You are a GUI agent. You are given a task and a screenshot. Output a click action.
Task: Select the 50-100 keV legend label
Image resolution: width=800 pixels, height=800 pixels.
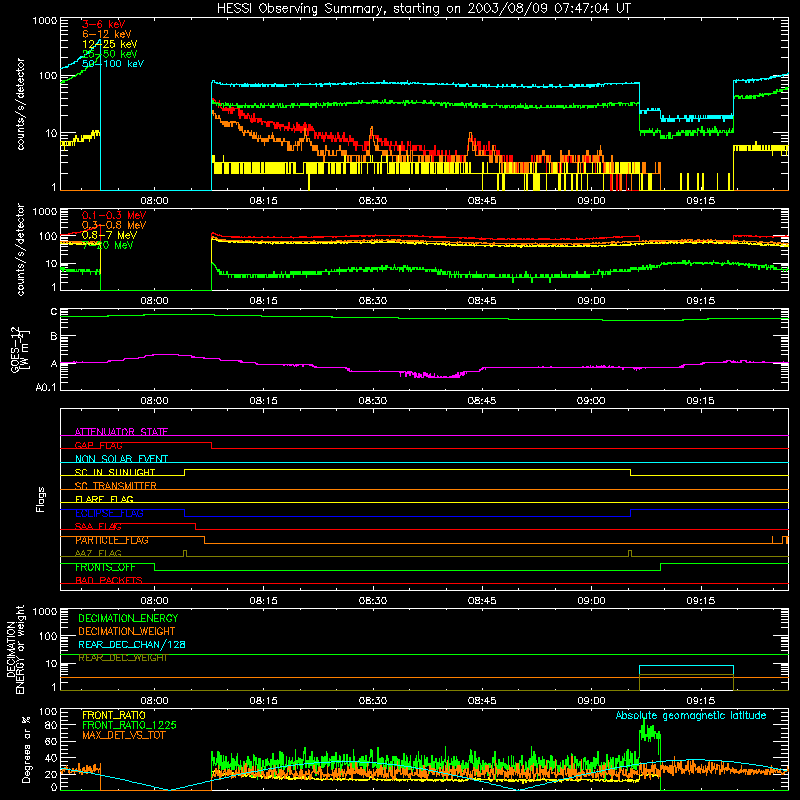(x=113, y=64)
